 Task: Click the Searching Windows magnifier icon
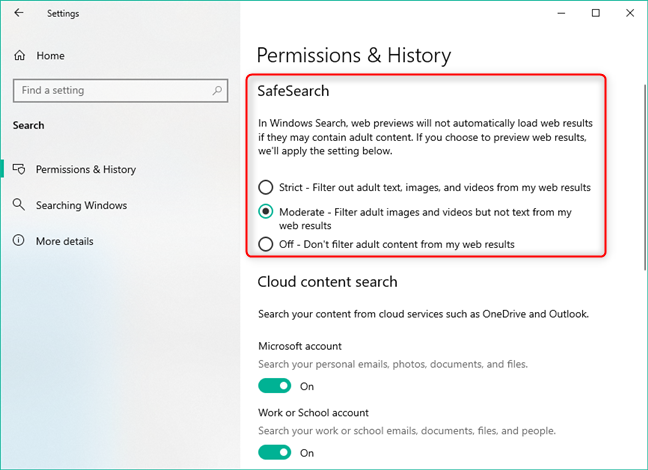[x=19, y=205]
